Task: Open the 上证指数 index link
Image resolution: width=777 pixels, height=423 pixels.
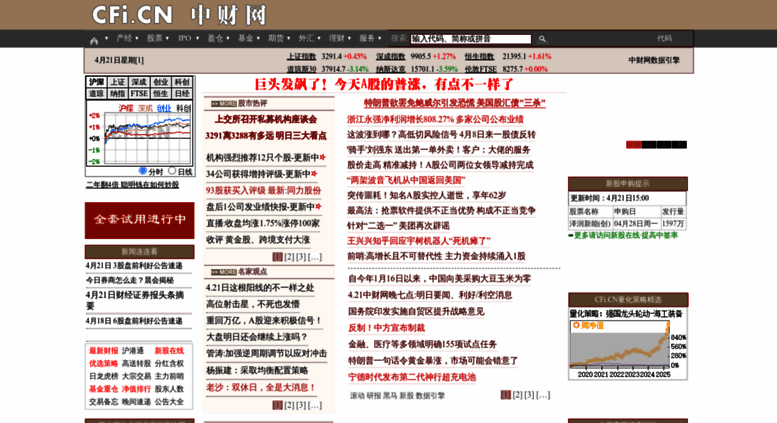Action: (x=301, y=56)
